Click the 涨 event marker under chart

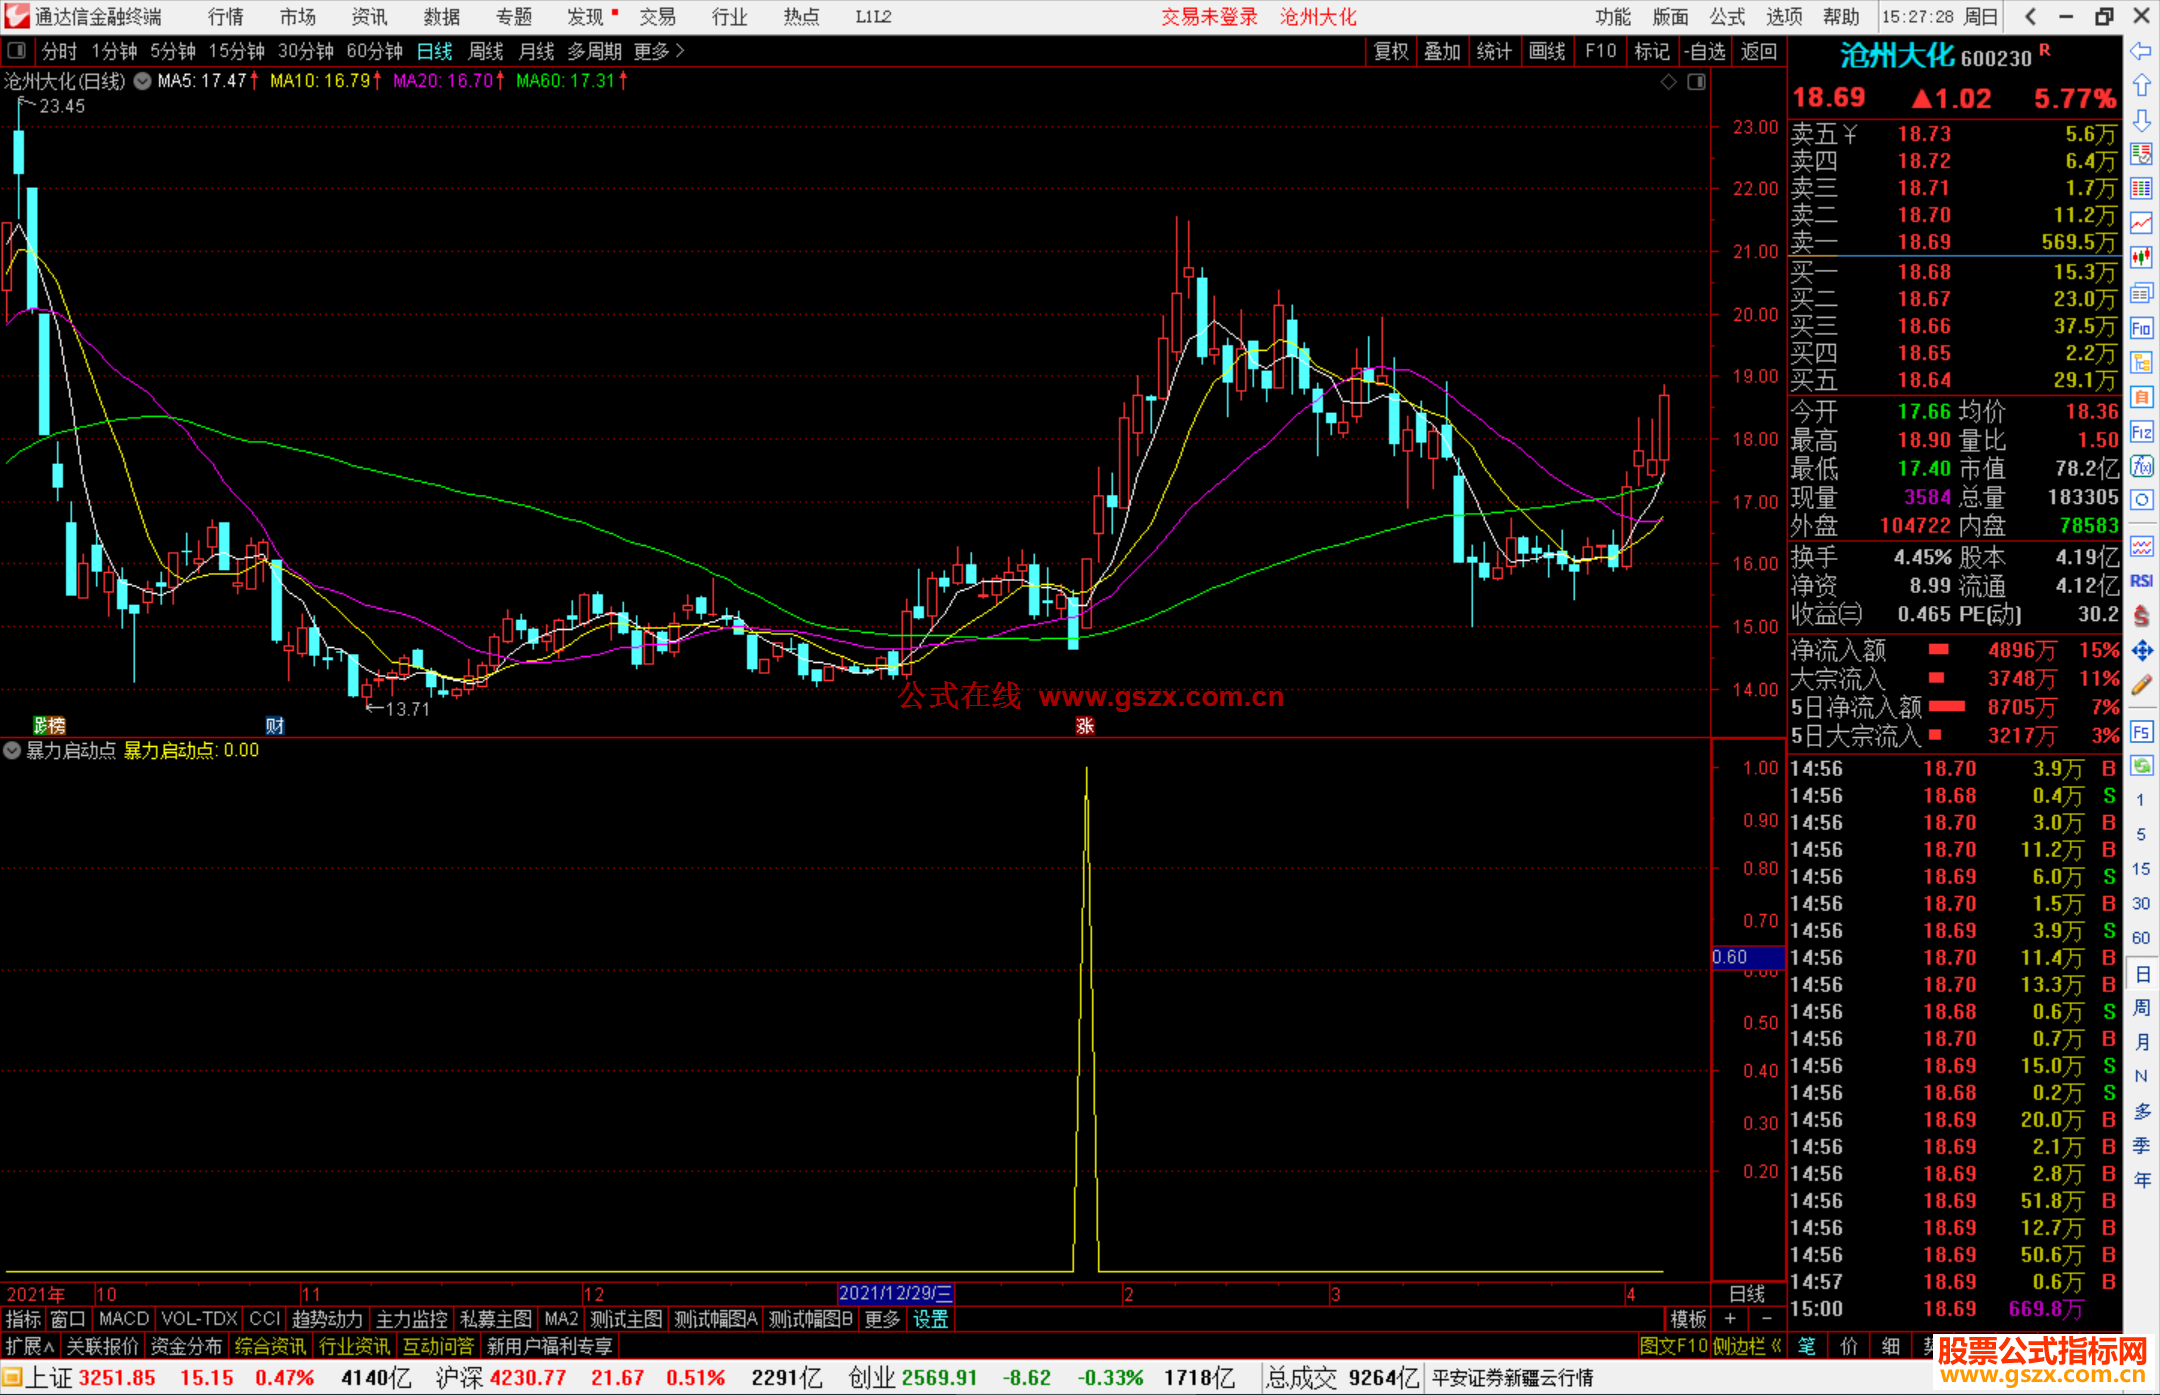click(1085, 726)
